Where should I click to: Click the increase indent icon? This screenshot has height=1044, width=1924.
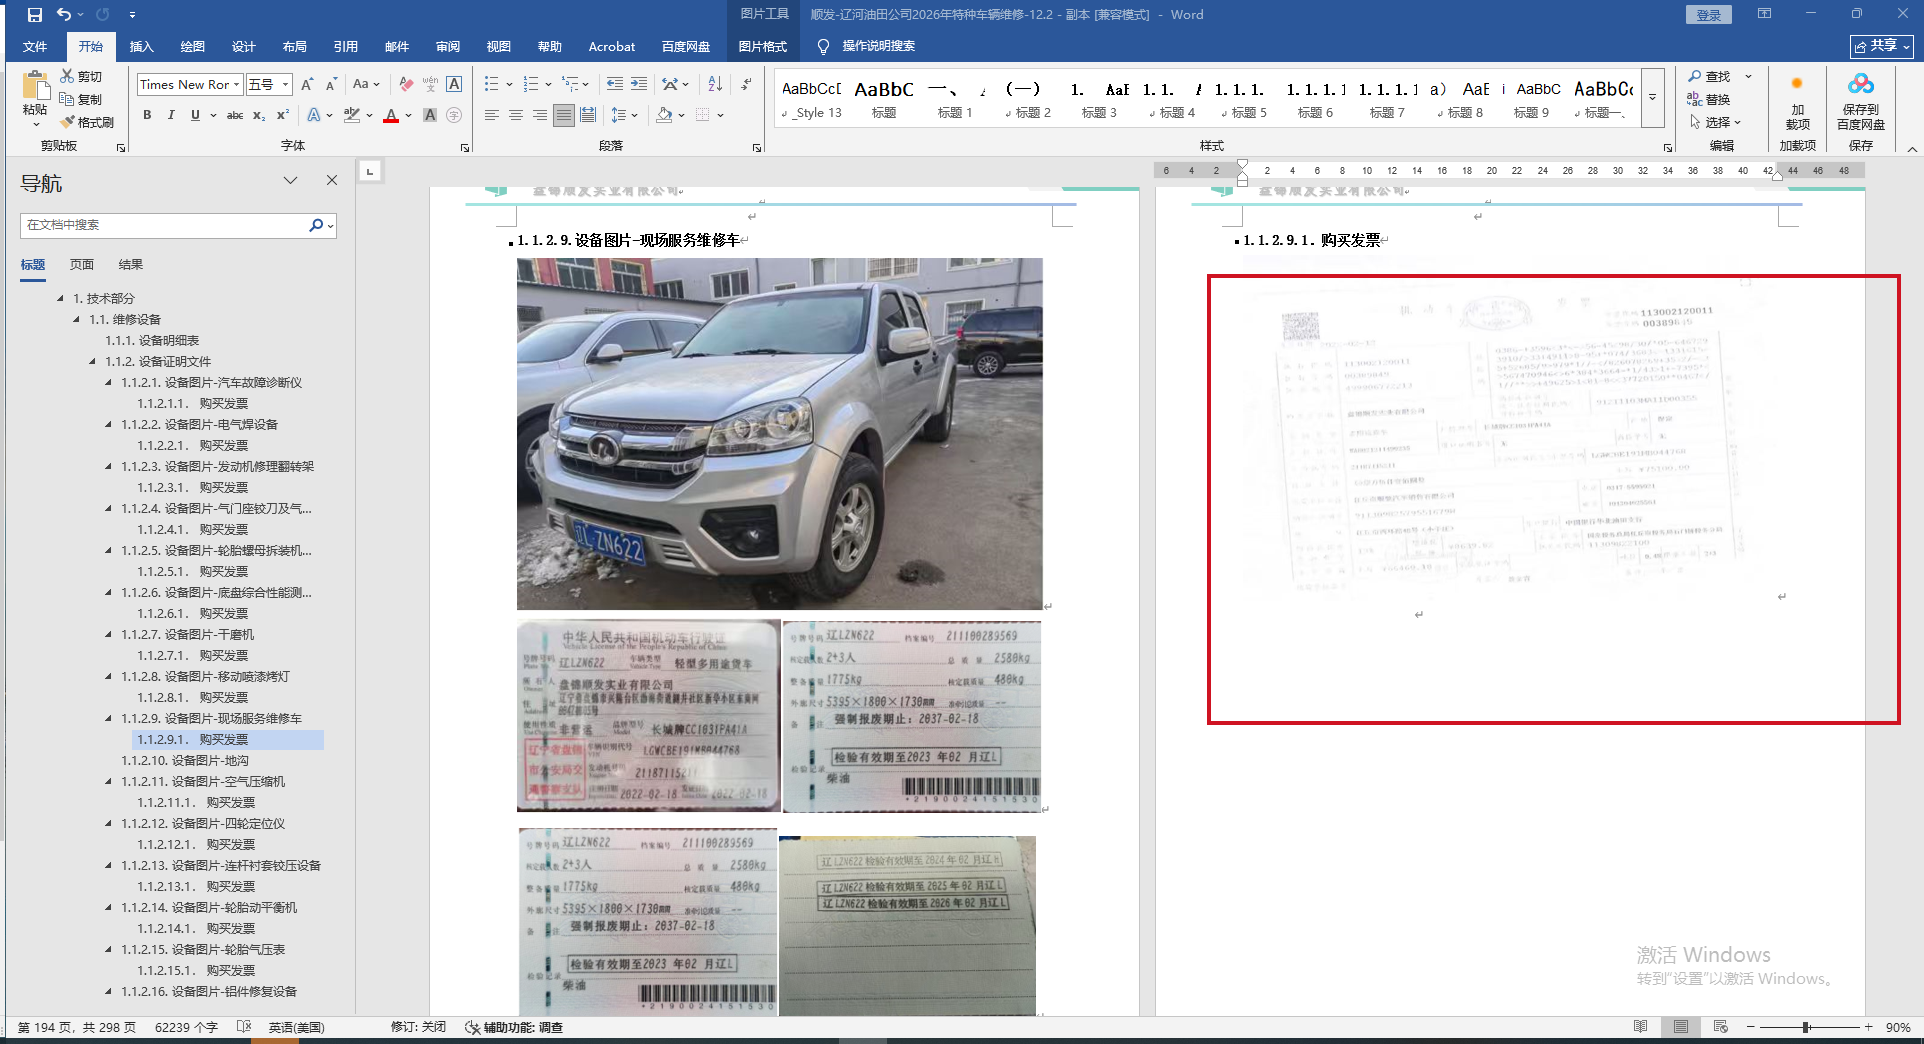[639, 84]
